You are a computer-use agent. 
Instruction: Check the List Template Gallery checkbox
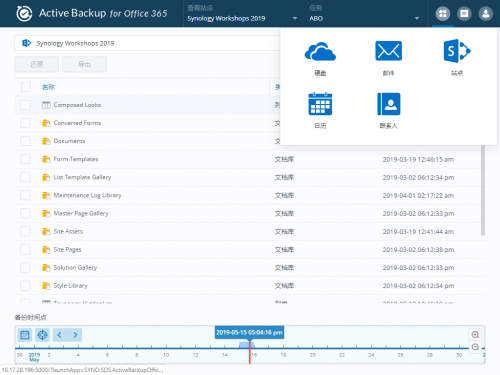pyautogui.click(x=25, y=177)
